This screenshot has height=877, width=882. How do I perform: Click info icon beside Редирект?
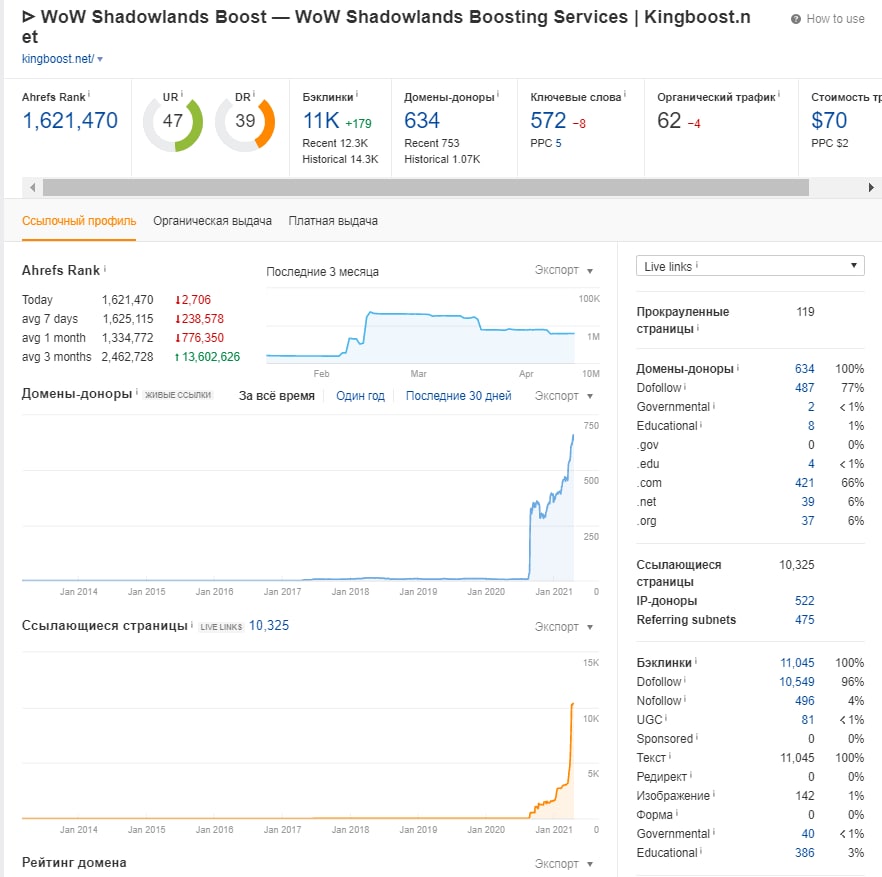[691, 775]
